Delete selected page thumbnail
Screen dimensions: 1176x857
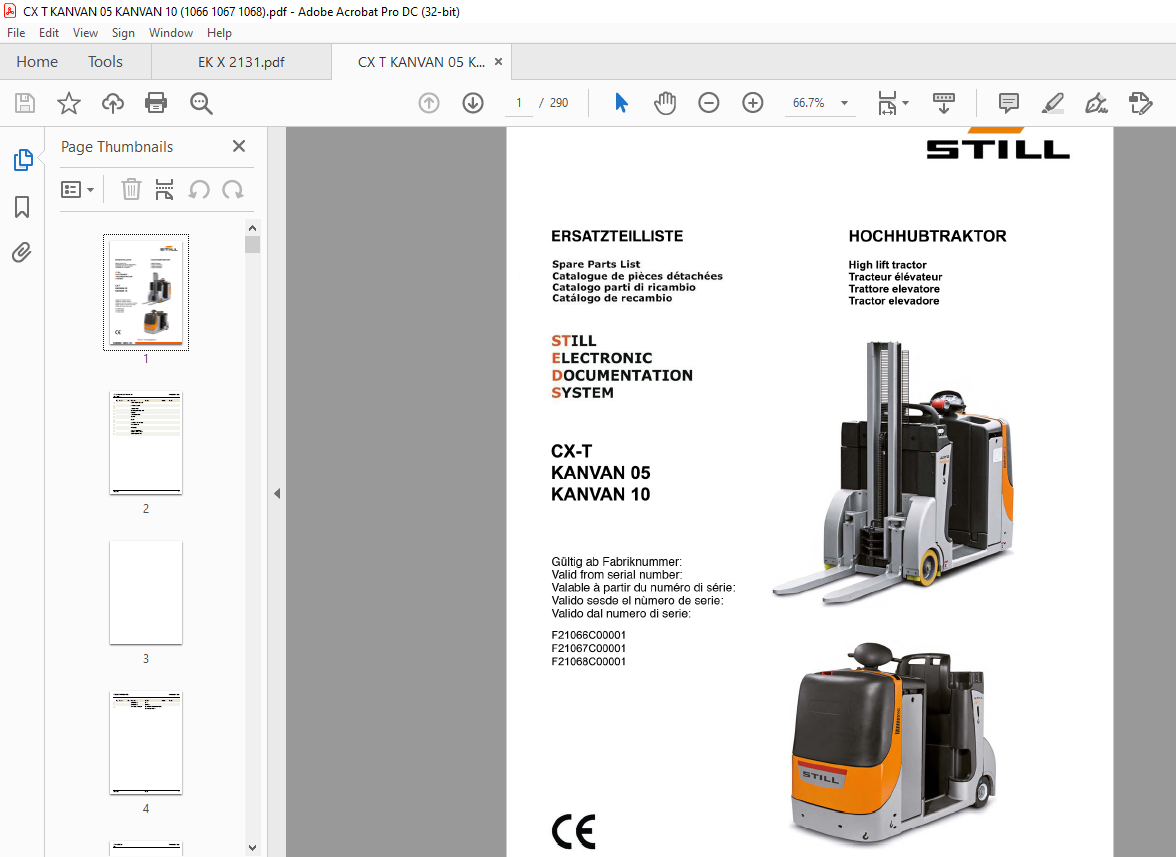131,190
